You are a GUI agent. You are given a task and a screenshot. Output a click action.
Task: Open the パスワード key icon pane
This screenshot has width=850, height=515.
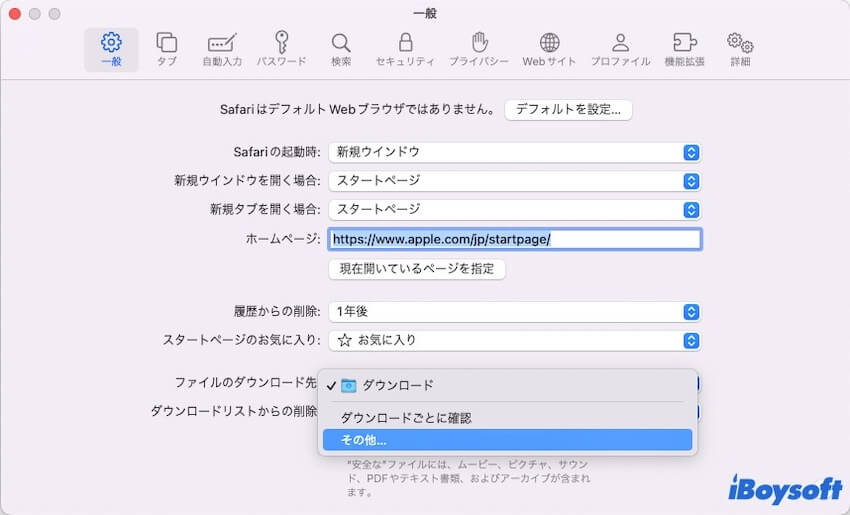click(x=281, y=50)
